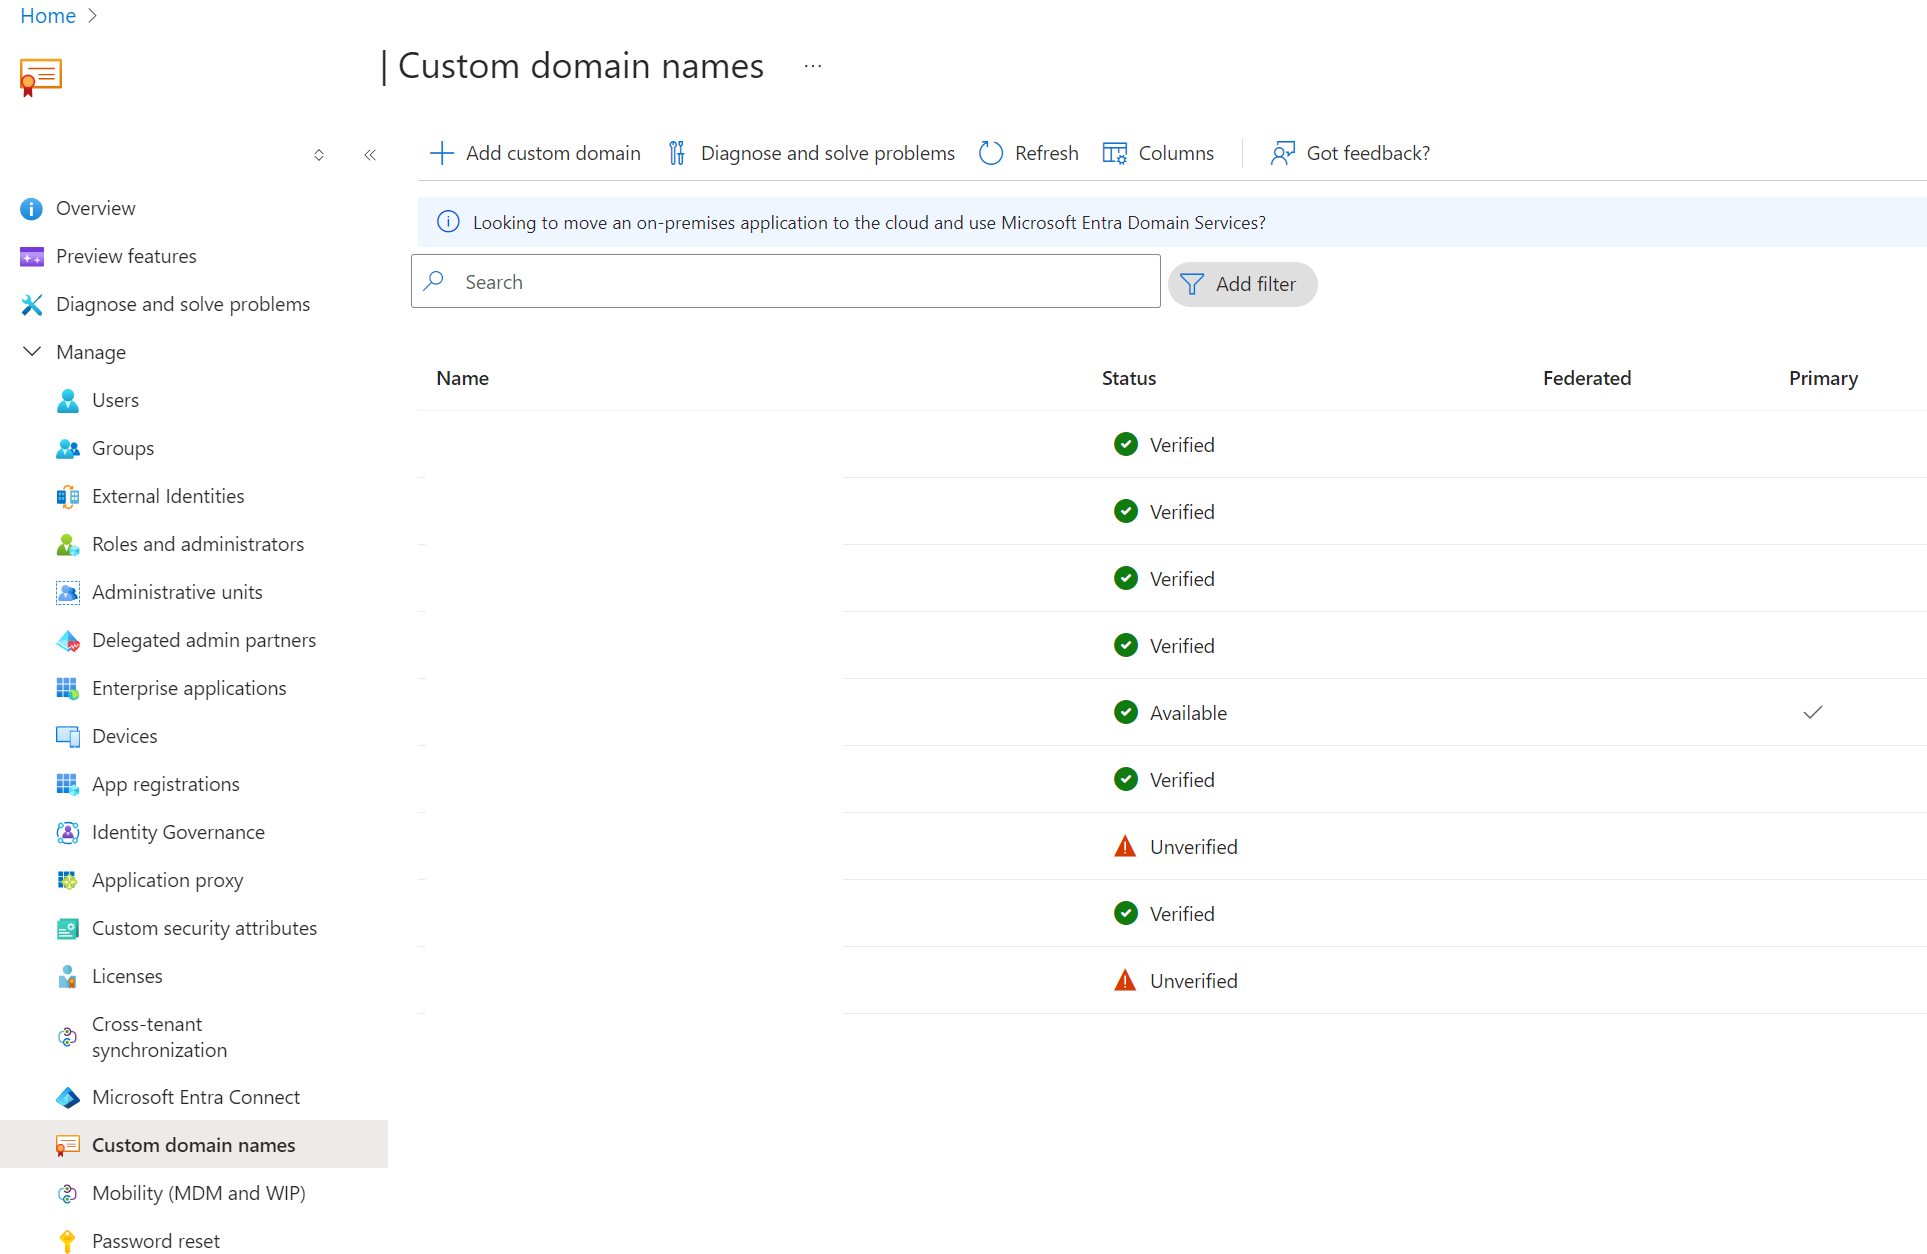Click the Primary column header
The image size is (1927, 1254).
point(1823,378)
